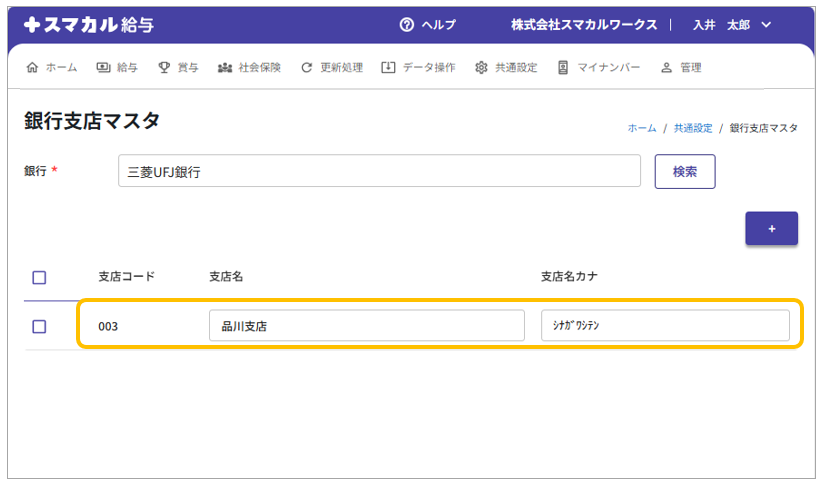The width and height of the screenshot is (823, 486).
Task: Follow the ホーム breadcrumb link
Action: tap(642, 128)
